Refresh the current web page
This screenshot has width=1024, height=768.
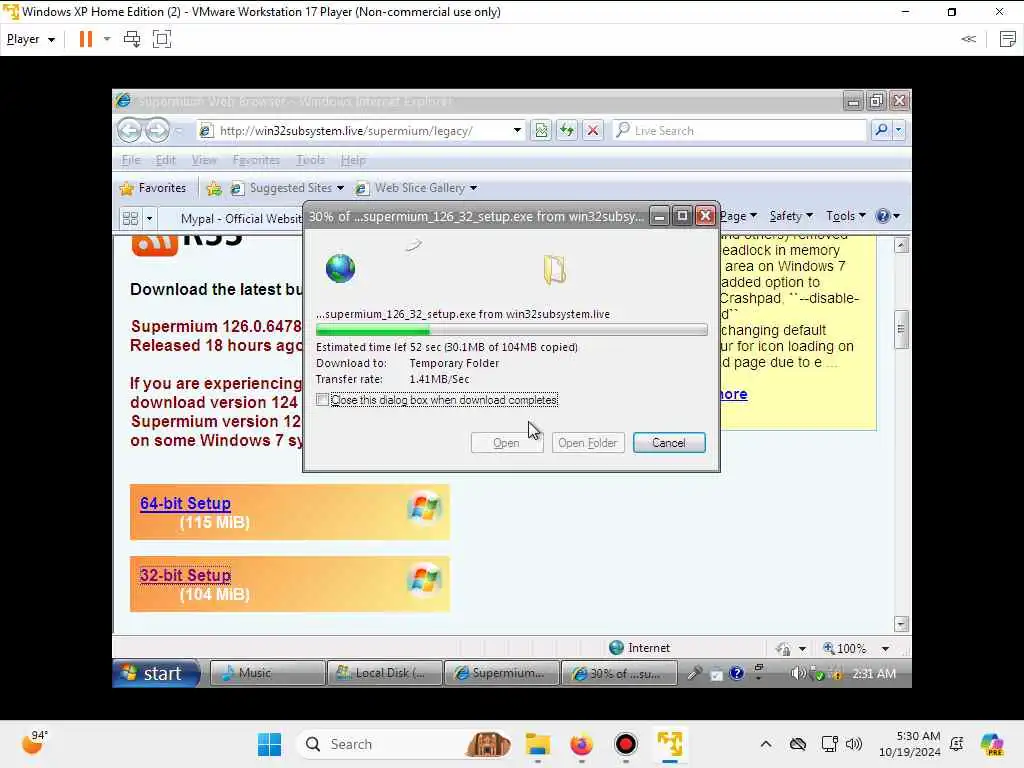click(x=567, y=131)
